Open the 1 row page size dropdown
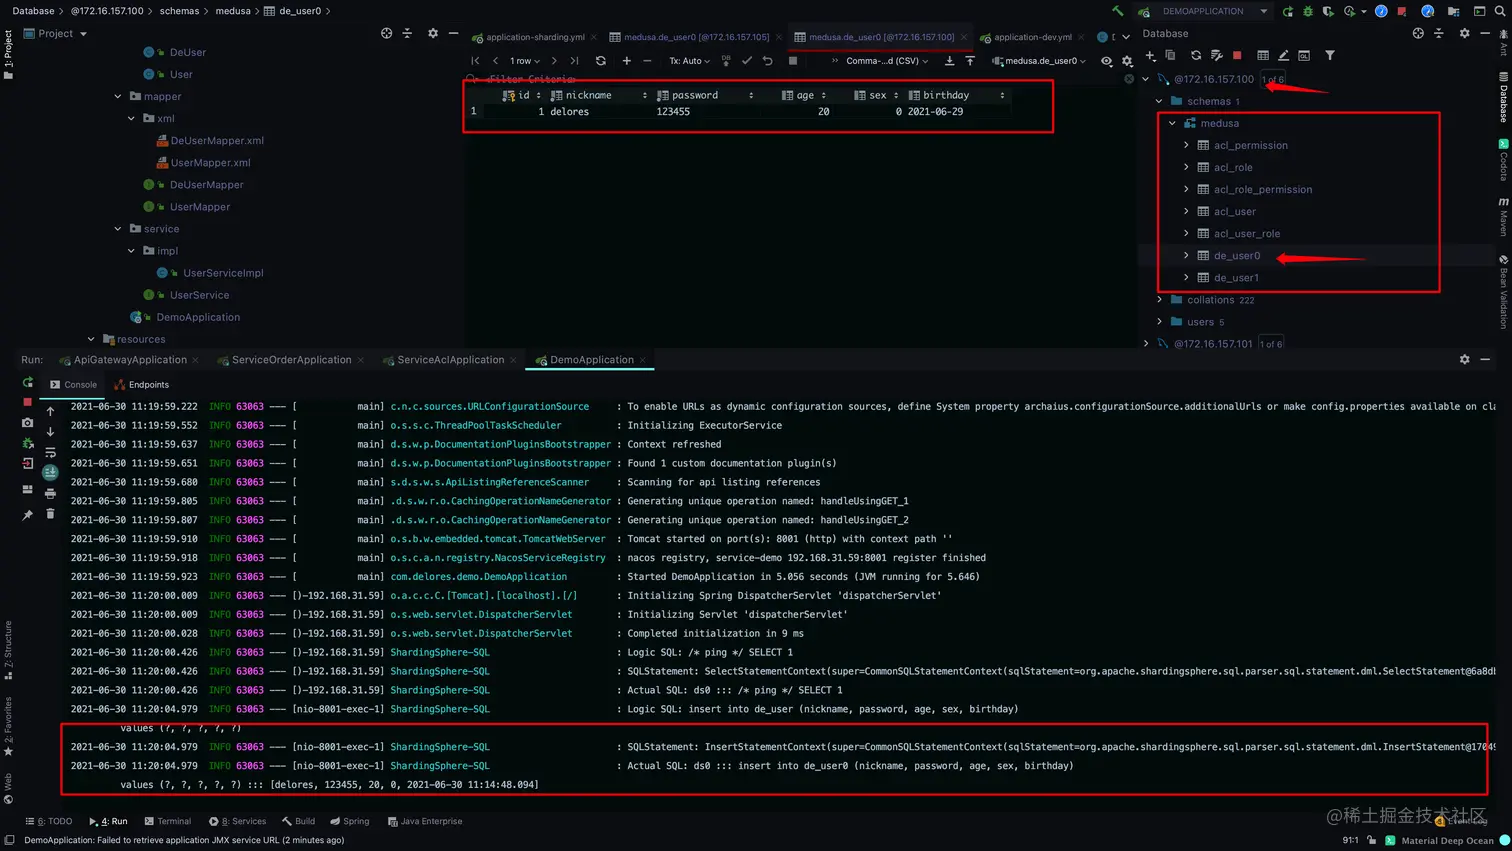Image resolution: width=1512 pixels, height=851 pixels. [524, 61]
